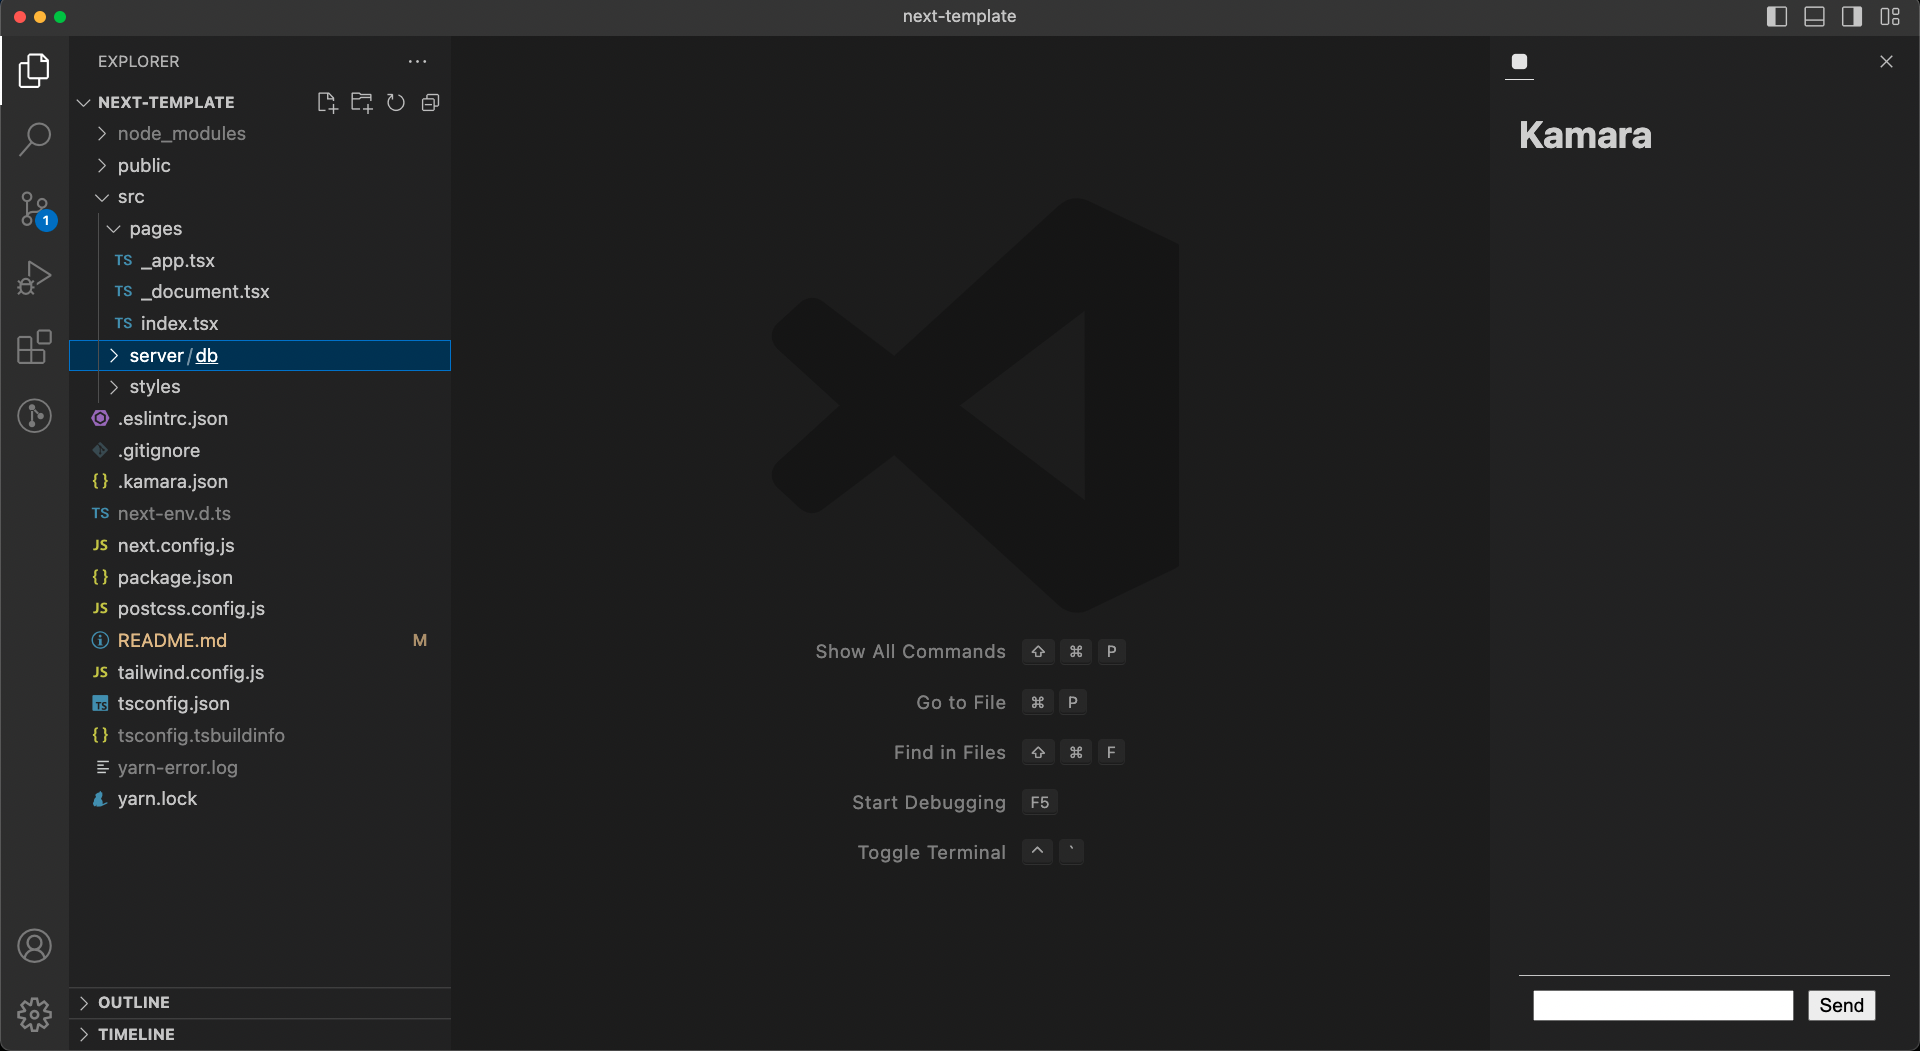The image size is (1920, 1051).
Task: Open the Explorer view in activity bar
Action: (x=34, y=70)
